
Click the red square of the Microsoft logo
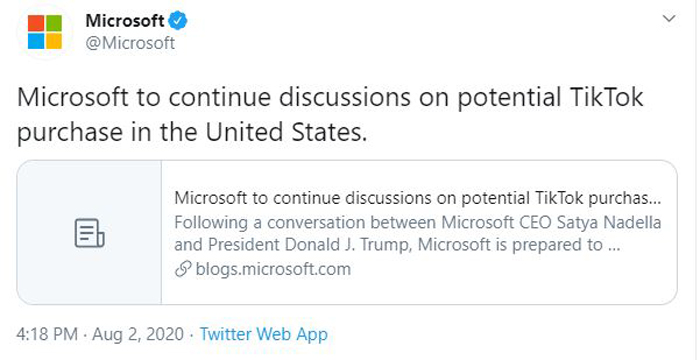[x=36, y=23]
